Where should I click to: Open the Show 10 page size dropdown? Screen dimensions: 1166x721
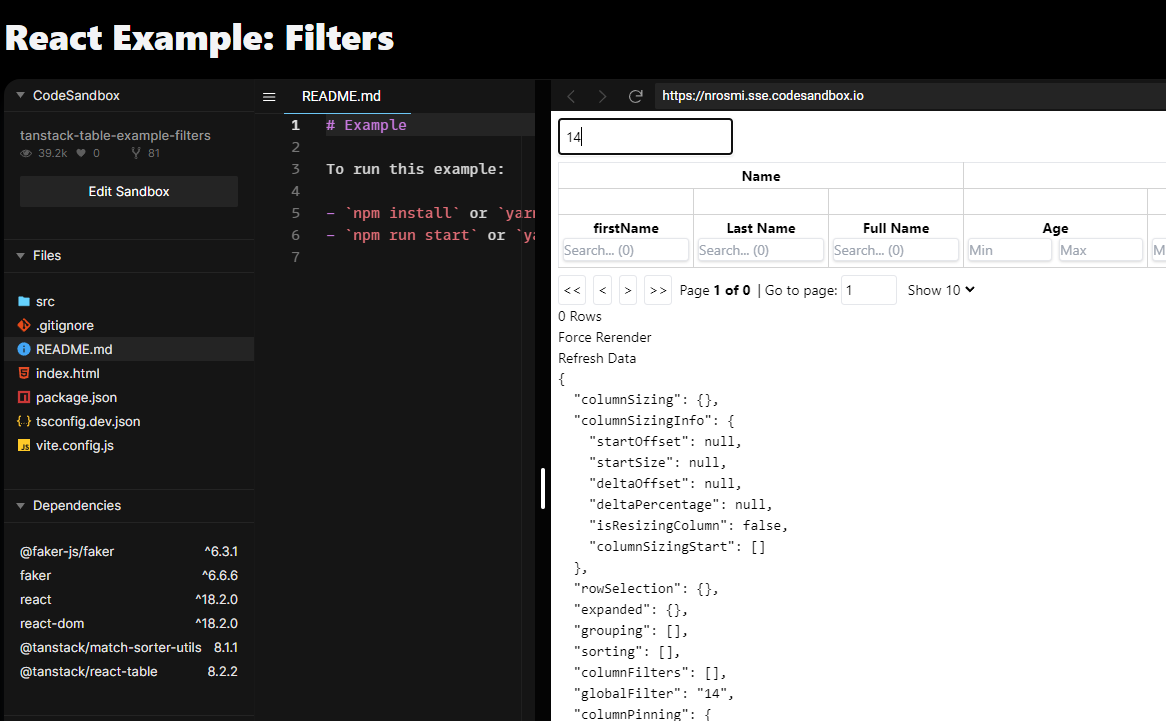coord(940,290)
